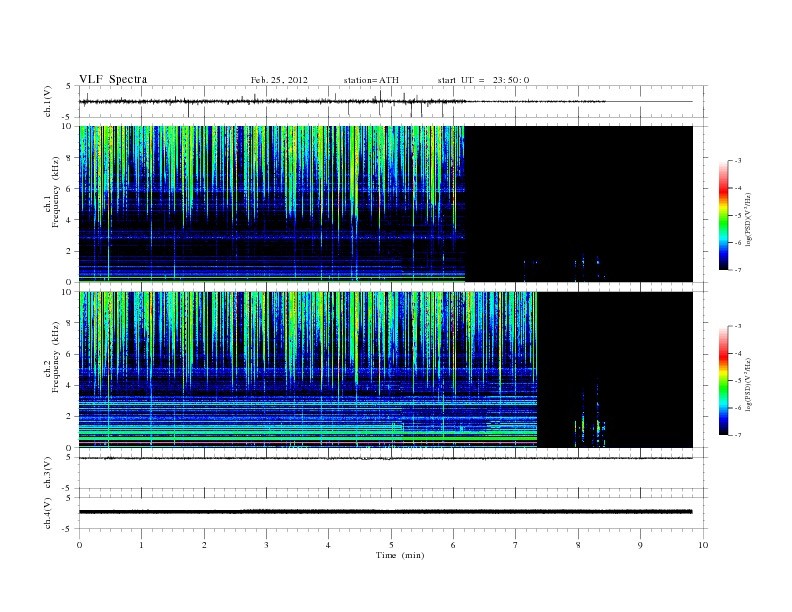The width and height of the screenshot is (792, 612).
Task: Click the ch.1 spectrogram signal region
Action: tap(272, 204)
